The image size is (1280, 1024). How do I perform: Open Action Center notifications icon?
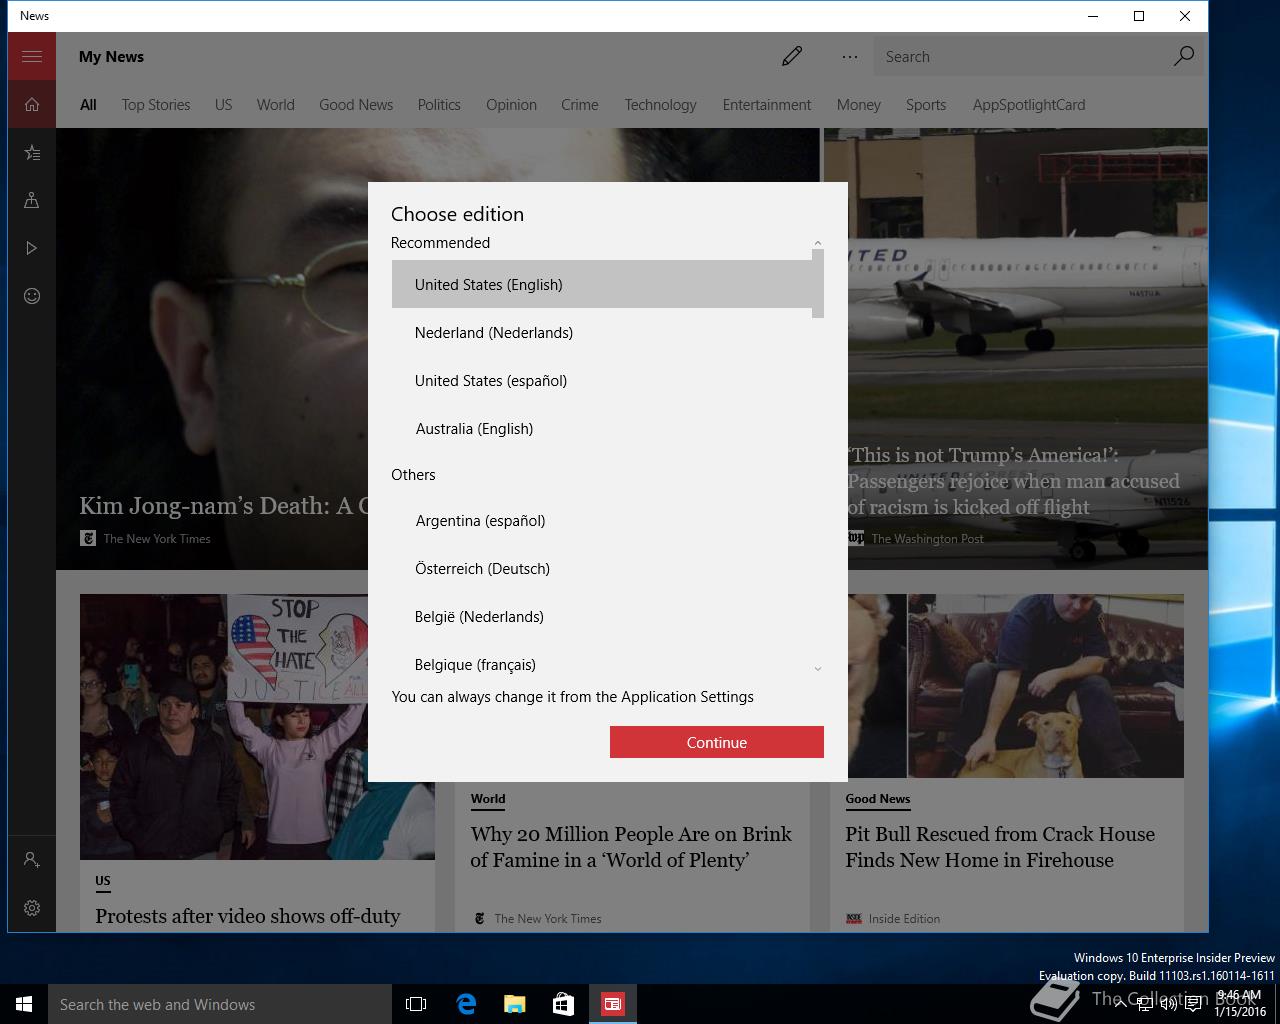pyautogui.click(x=1193, y=1004)
